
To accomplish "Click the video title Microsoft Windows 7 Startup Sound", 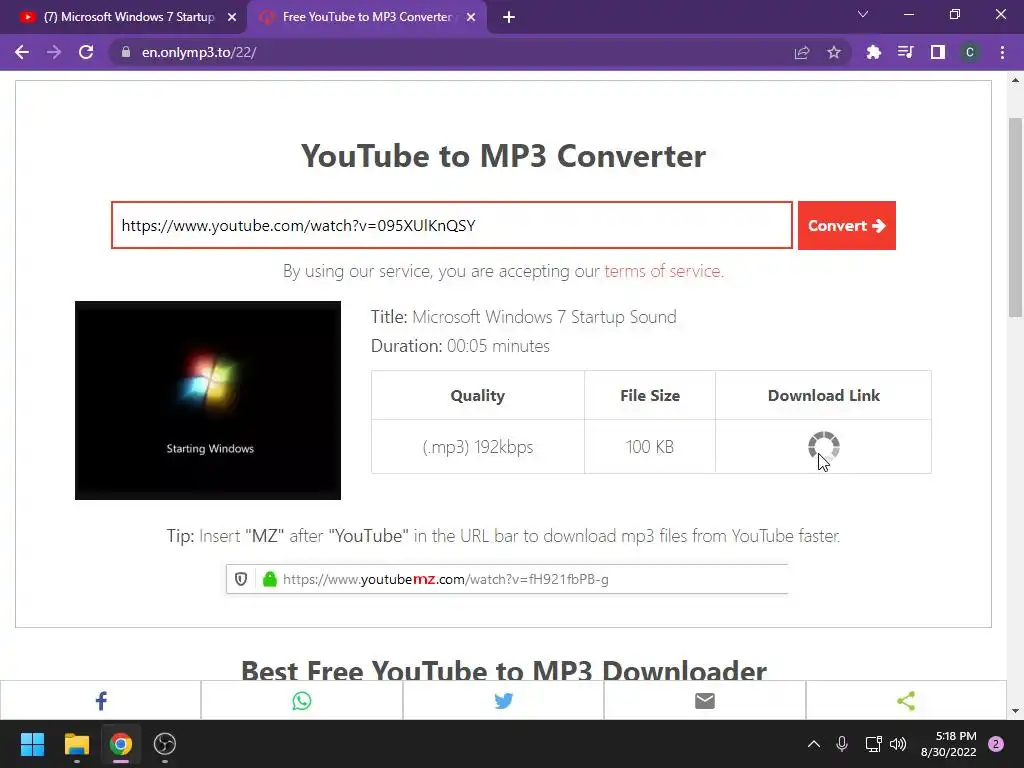I will (x=544, y=317).
